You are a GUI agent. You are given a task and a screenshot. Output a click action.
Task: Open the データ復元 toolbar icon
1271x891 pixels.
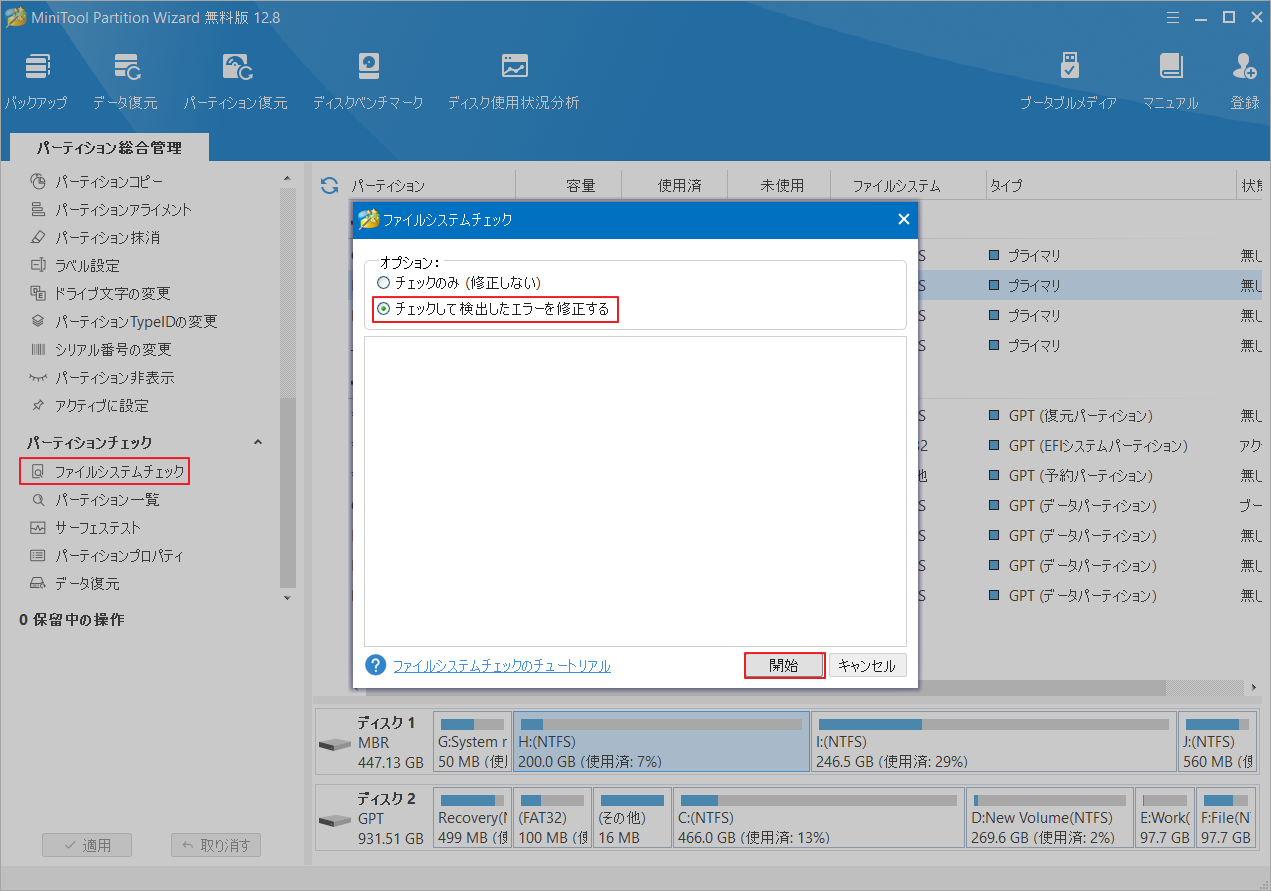click(x=125, y=82)
